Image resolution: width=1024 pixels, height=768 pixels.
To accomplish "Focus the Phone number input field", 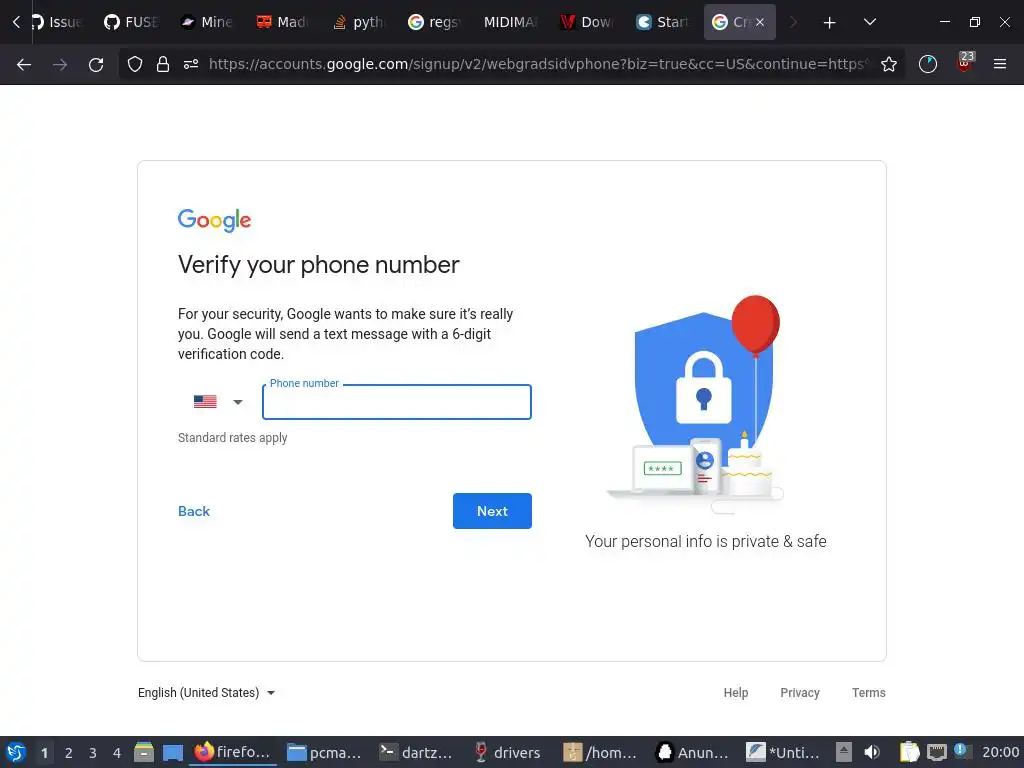I will coord(396,402).
